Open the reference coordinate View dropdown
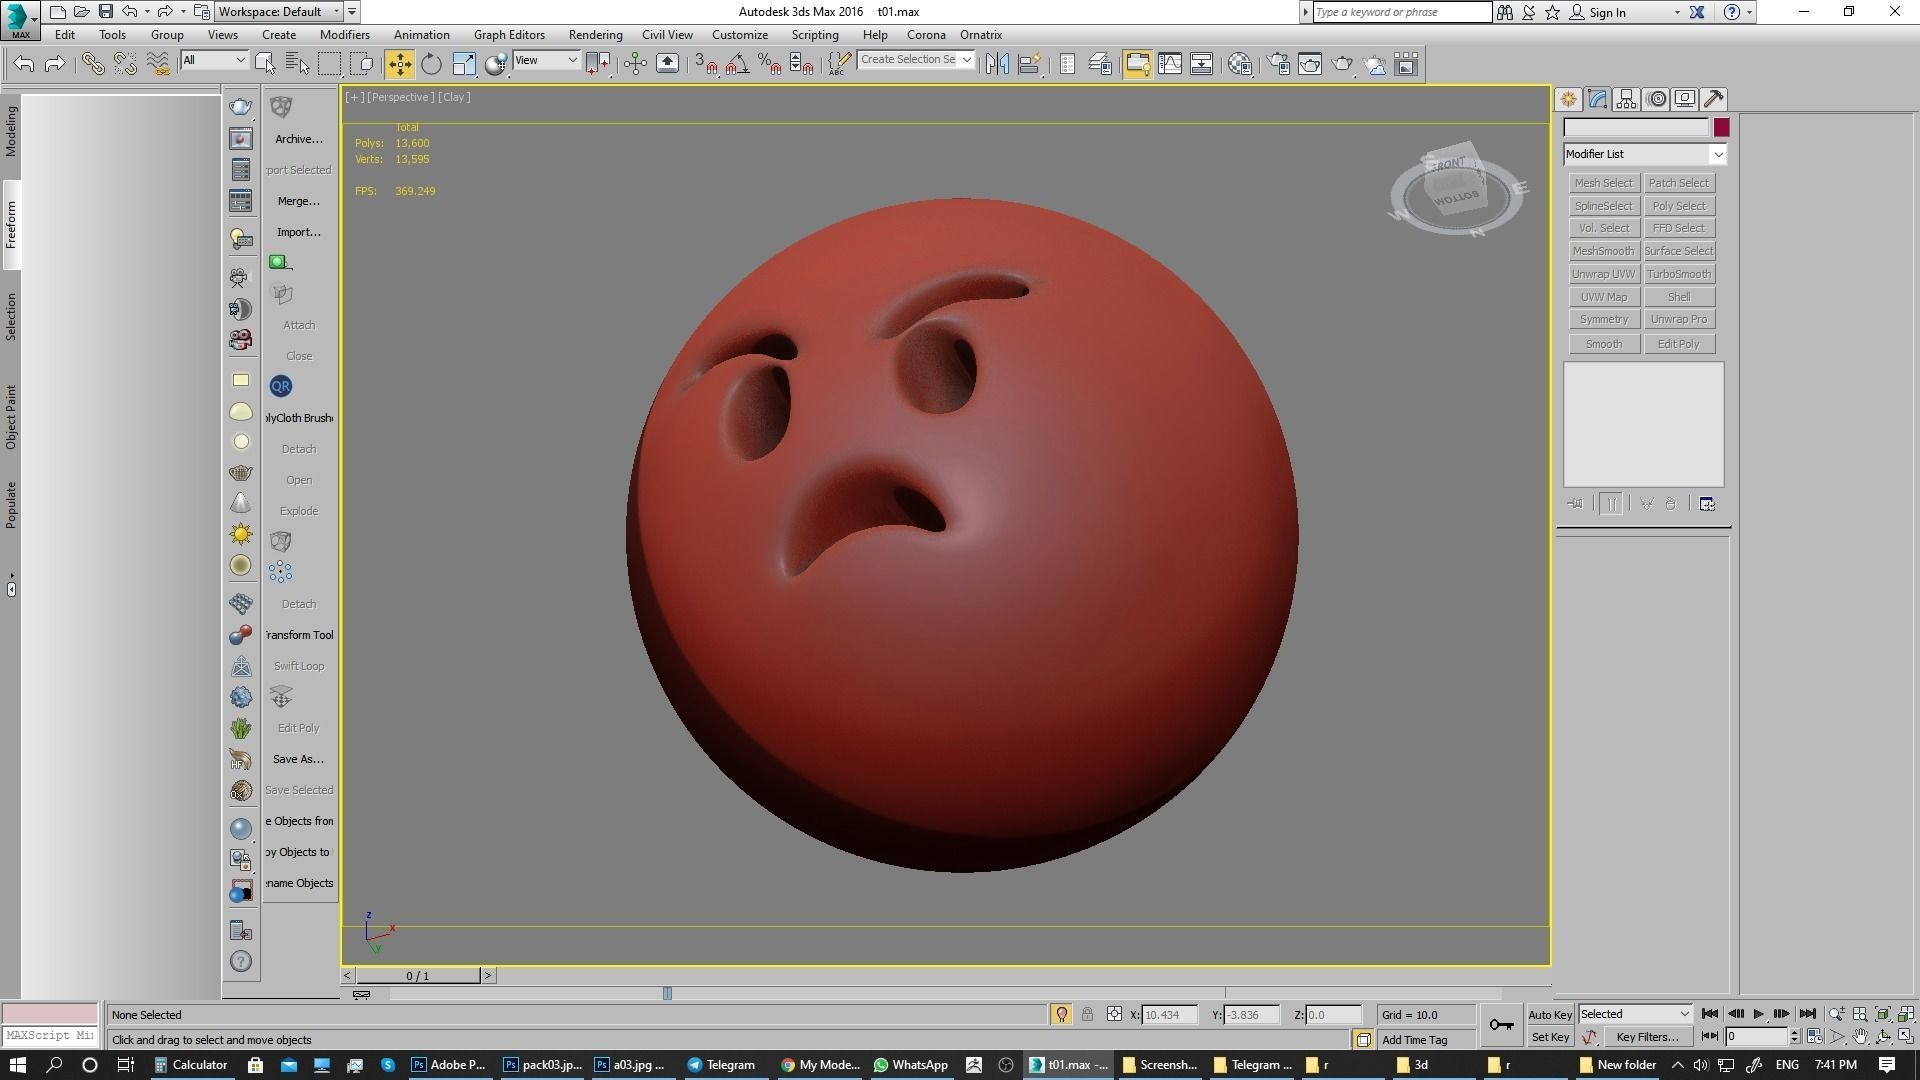The image size is (1920, 1080). 545,60
